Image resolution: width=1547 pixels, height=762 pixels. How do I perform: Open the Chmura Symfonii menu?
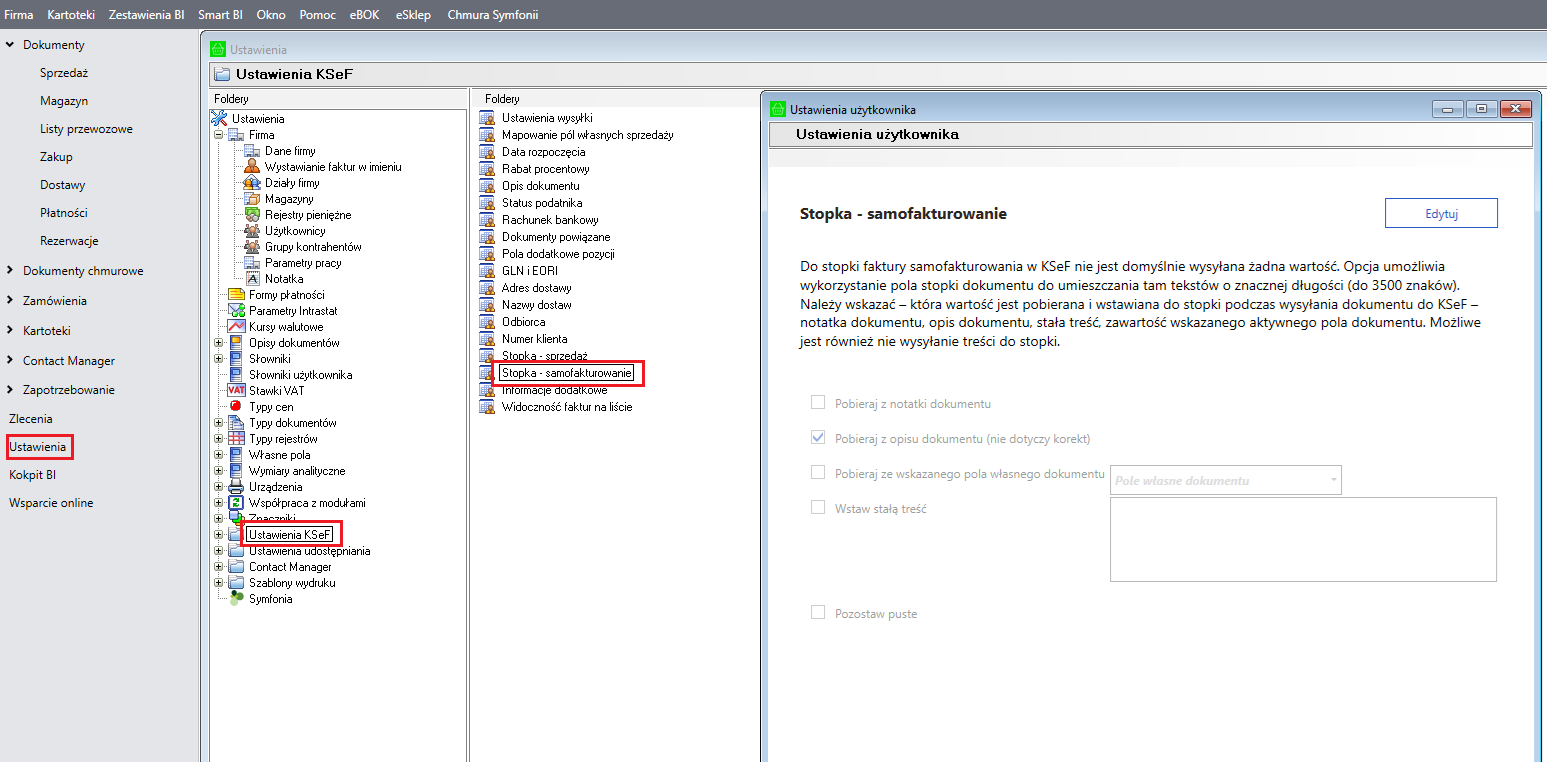tap(493, 15)
